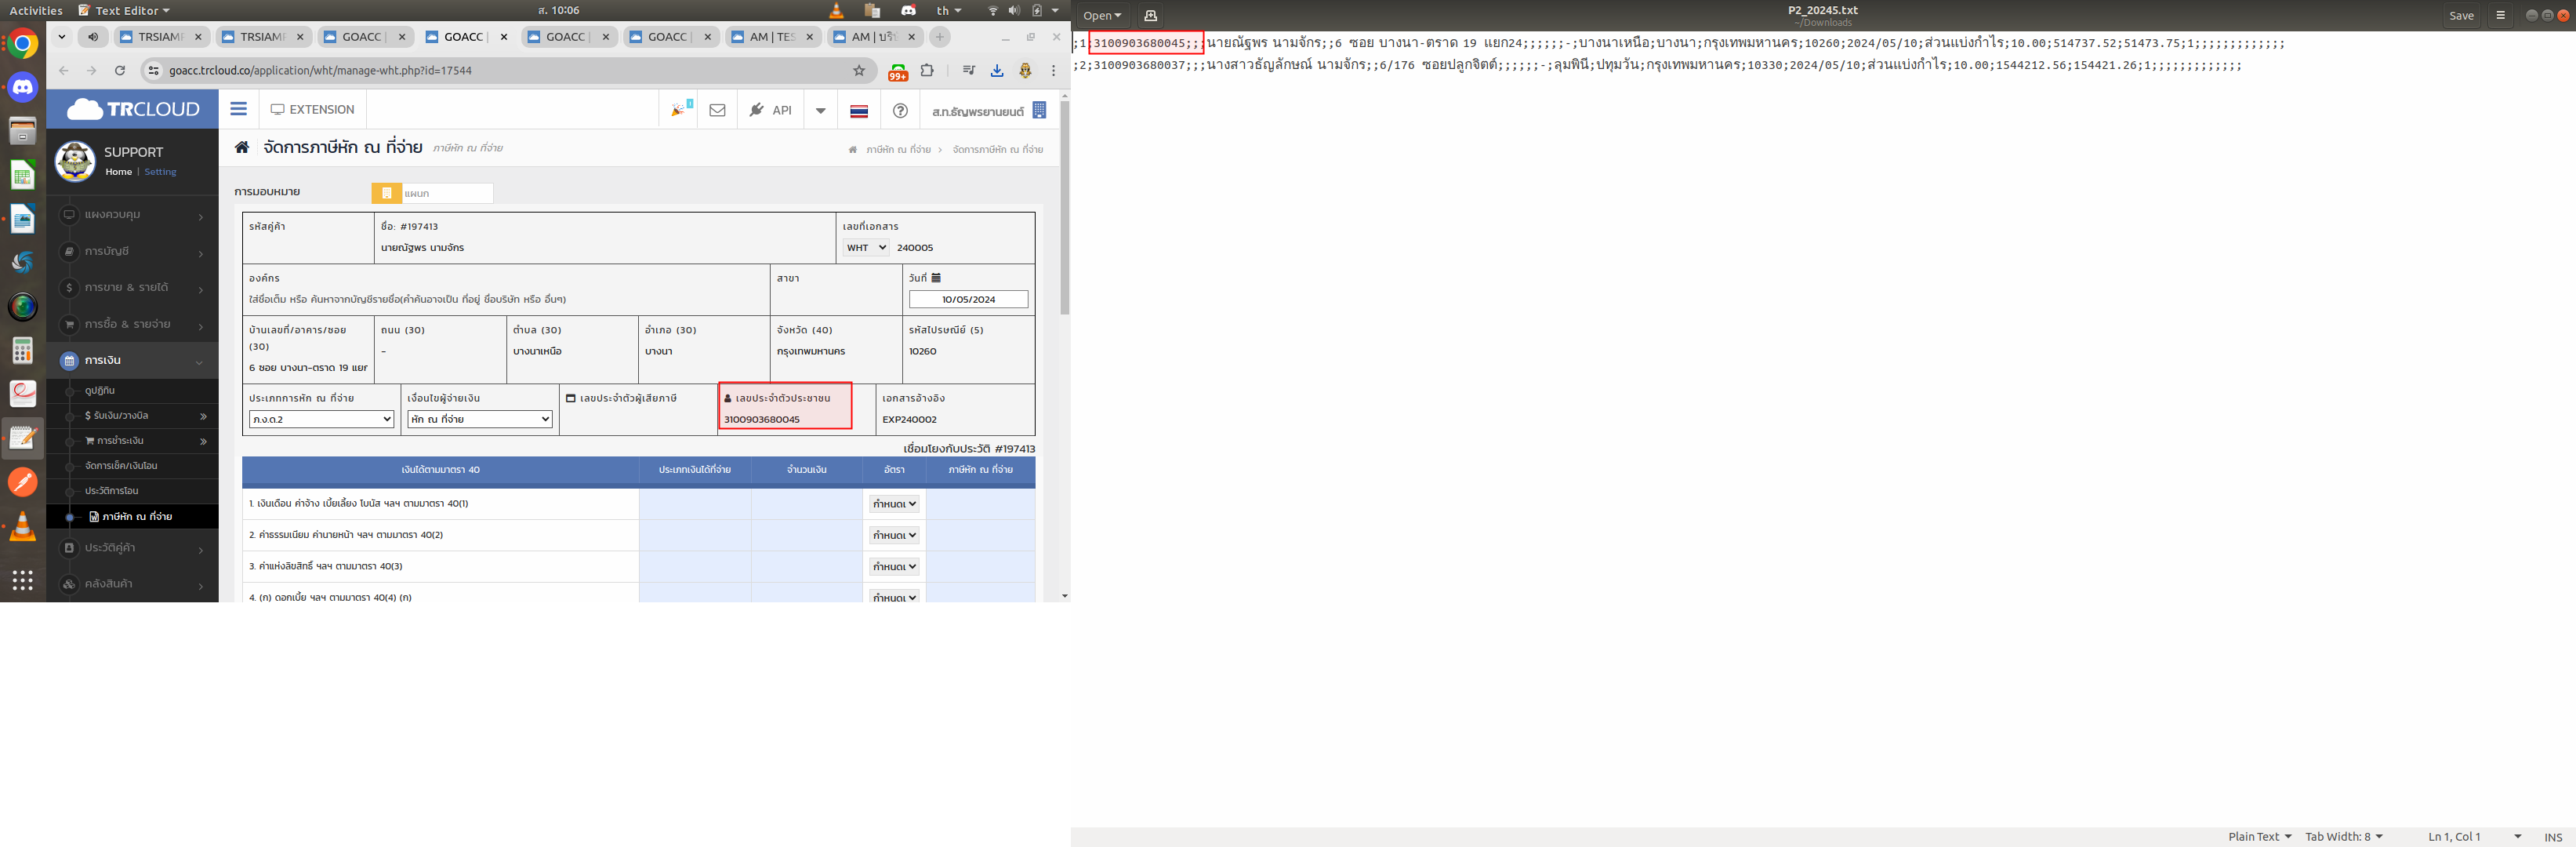Click the API button in header
The height and width of the screenshot is (847, 2576).
pos(771,110)
